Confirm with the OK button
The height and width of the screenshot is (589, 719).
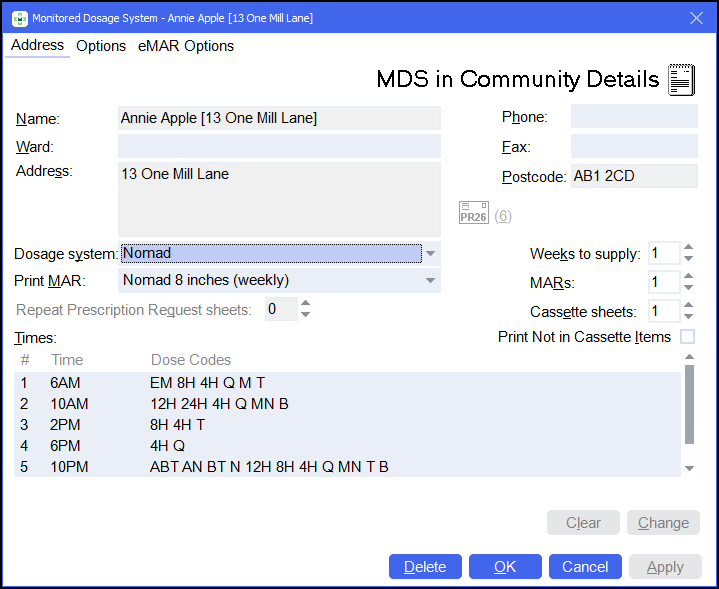(x=505, y=567)
